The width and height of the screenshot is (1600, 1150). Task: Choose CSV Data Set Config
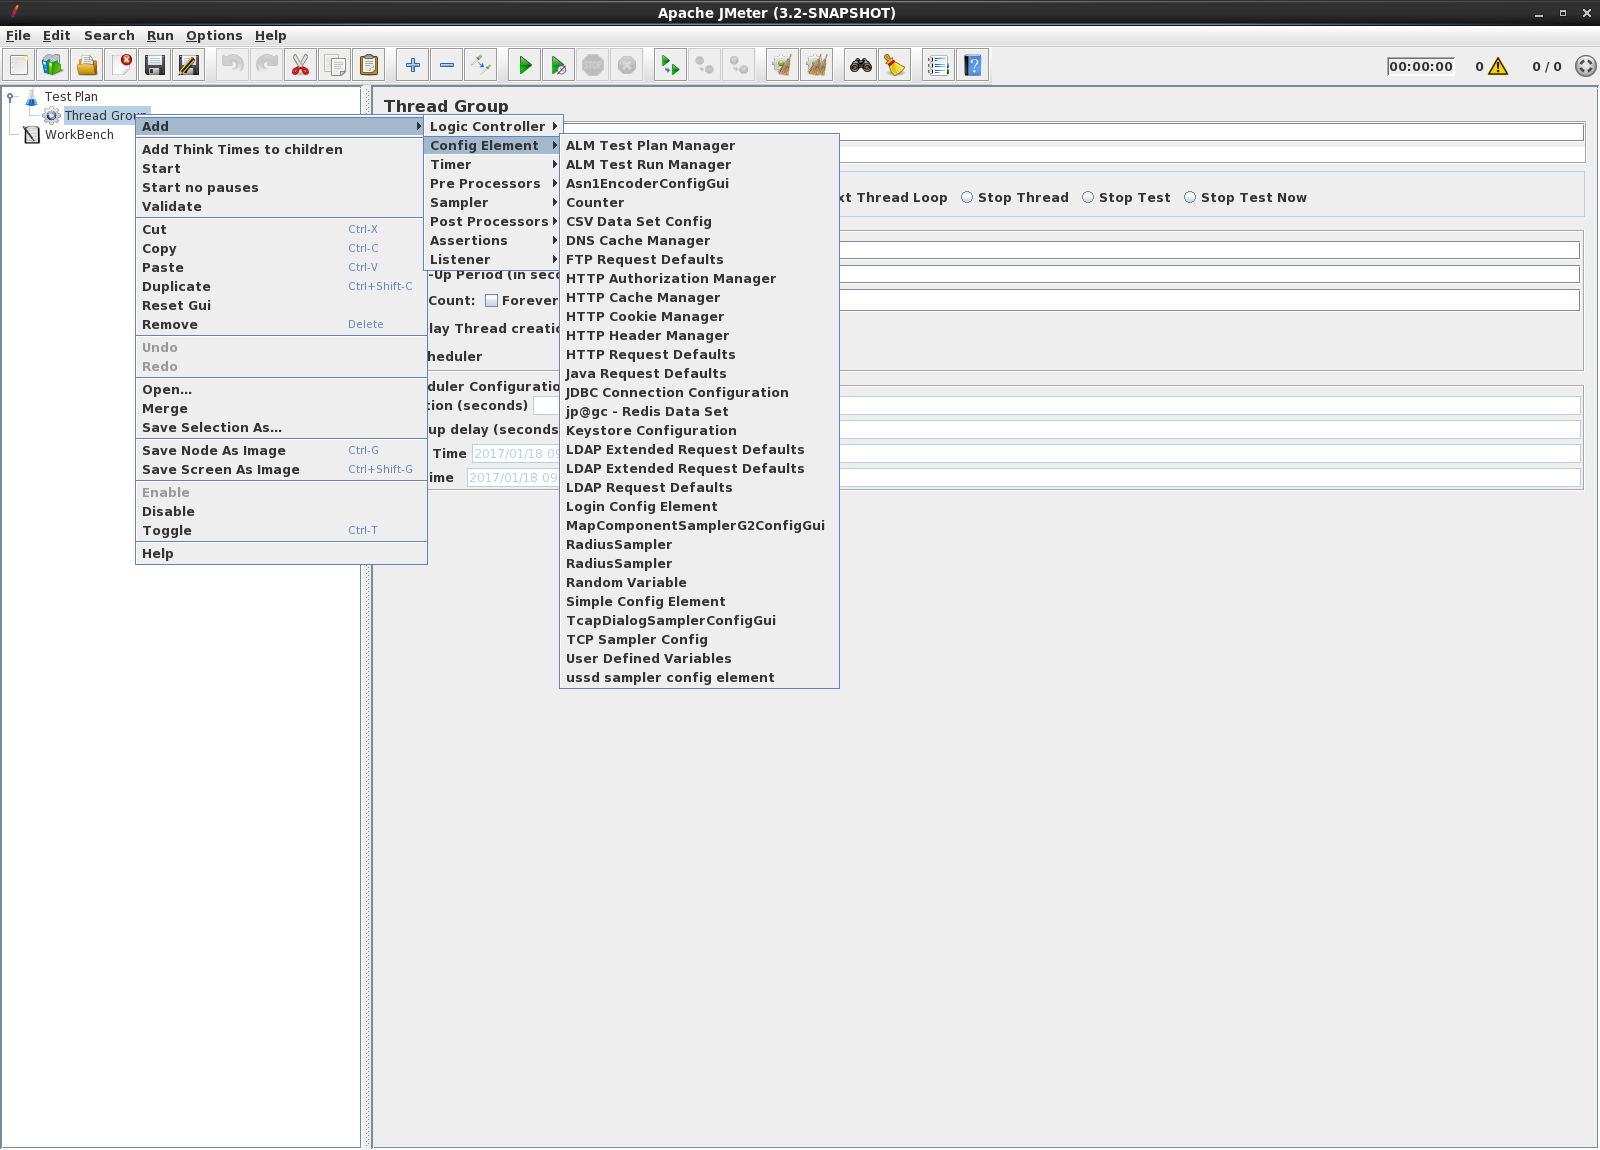[638, 221]
